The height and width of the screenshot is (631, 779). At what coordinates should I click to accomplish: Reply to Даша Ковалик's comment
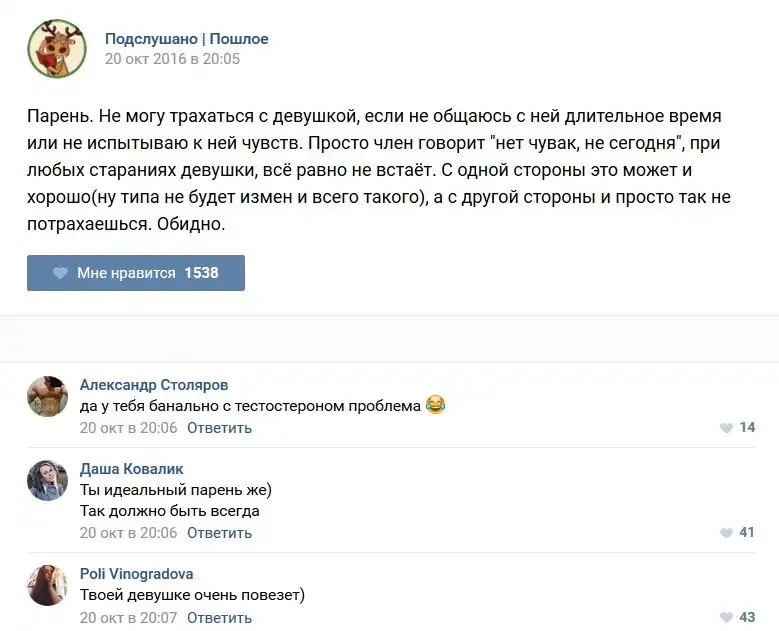219,533
